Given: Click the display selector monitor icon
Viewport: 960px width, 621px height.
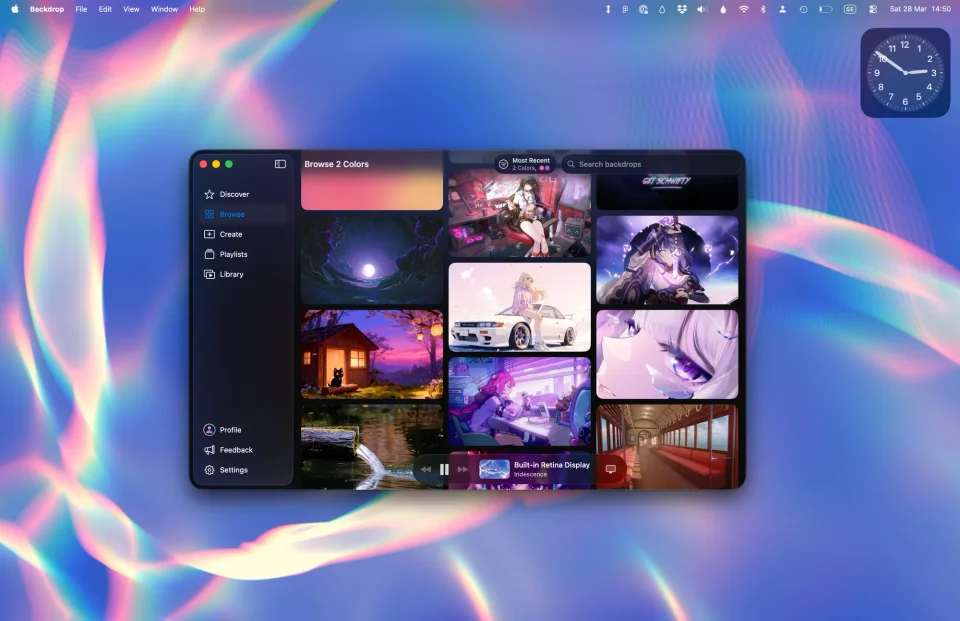Looking at the screenshot, I should 610,470.
